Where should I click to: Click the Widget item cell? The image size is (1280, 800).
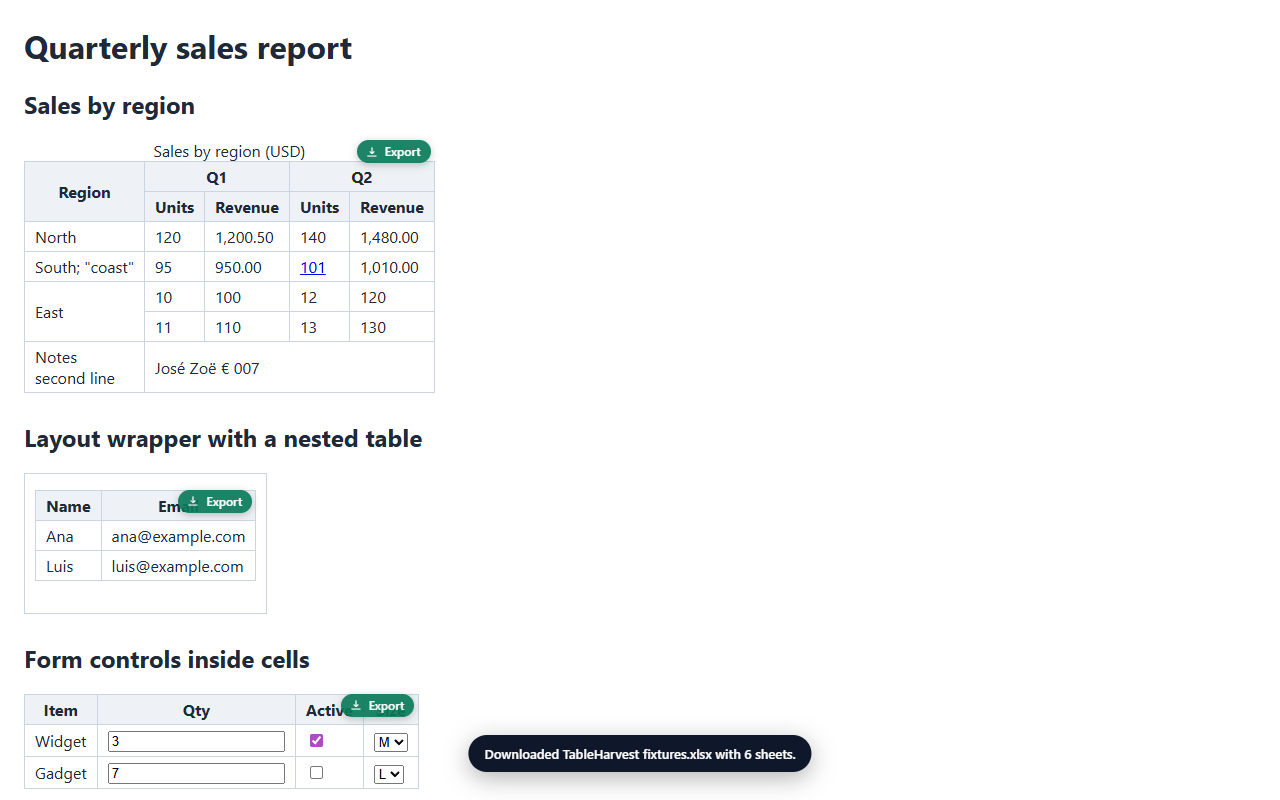[x=61, y=742]
